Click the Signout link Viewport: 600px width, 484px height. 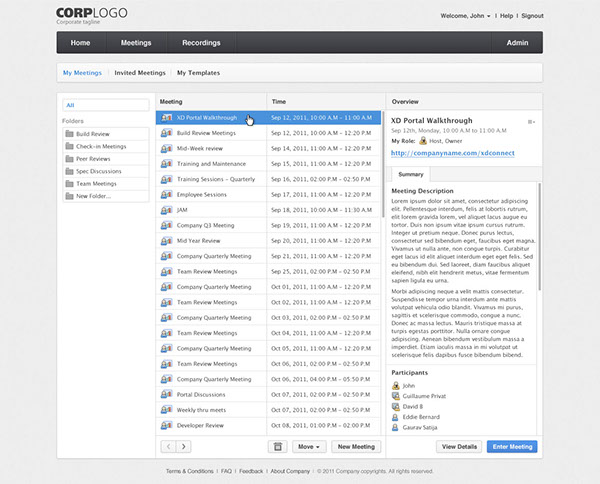[532, 16]
